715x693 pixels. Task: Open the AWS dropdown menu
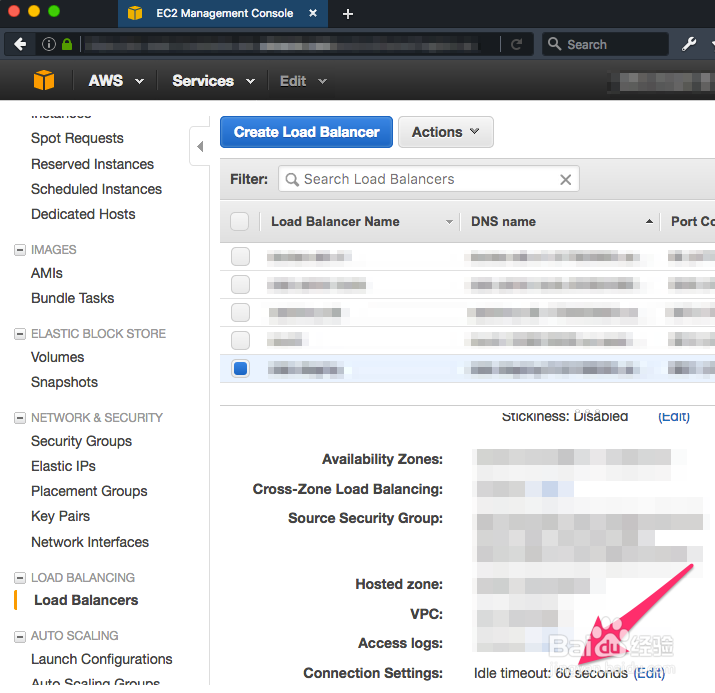[x=116, y=81]
